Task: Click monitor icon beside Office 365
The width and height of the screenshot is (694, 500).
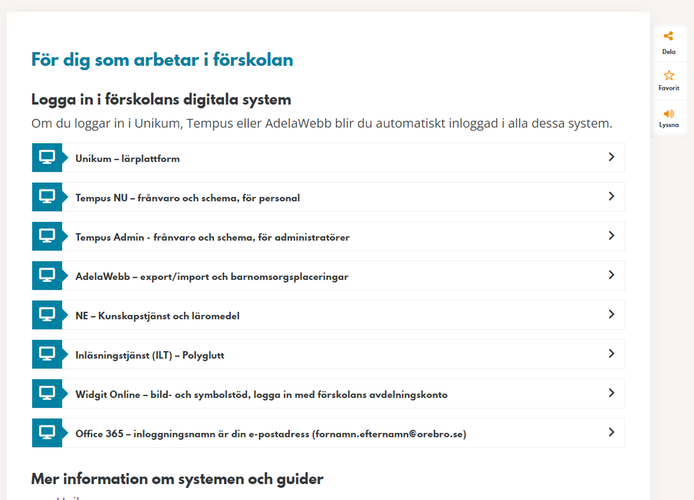Action: (x=47, y=432)
